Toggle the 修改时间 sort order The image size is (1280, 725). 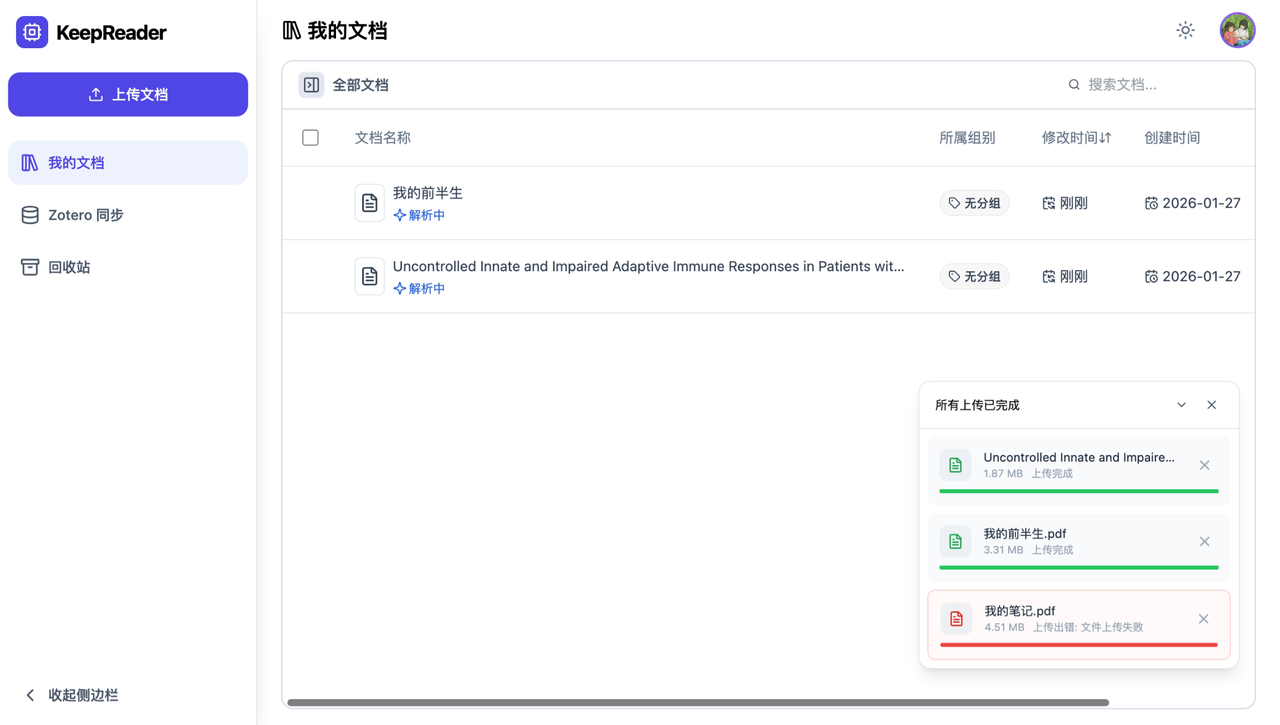tap(1076, 138)
